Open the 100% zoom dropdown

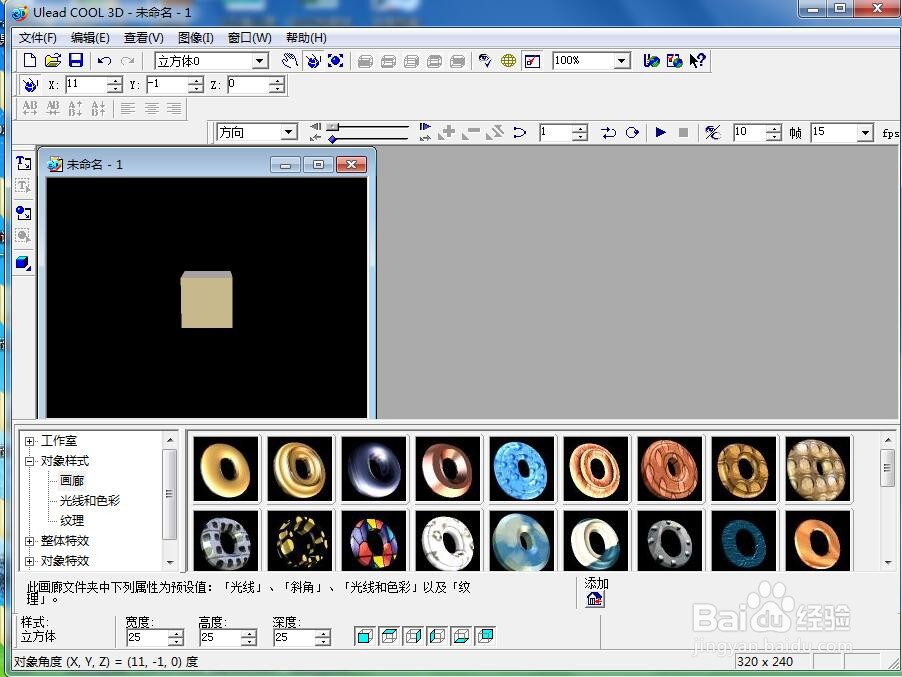[x=621, y=60]
